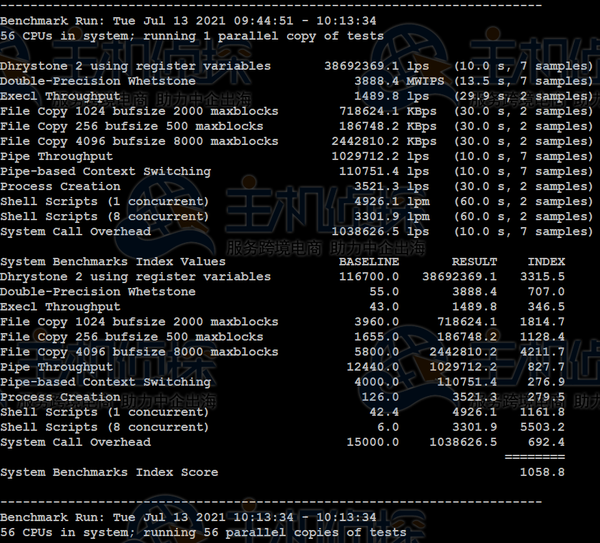Click index value 4211.7
The height and width of the screenshot is (543, 600).
(x=542, y=352)
